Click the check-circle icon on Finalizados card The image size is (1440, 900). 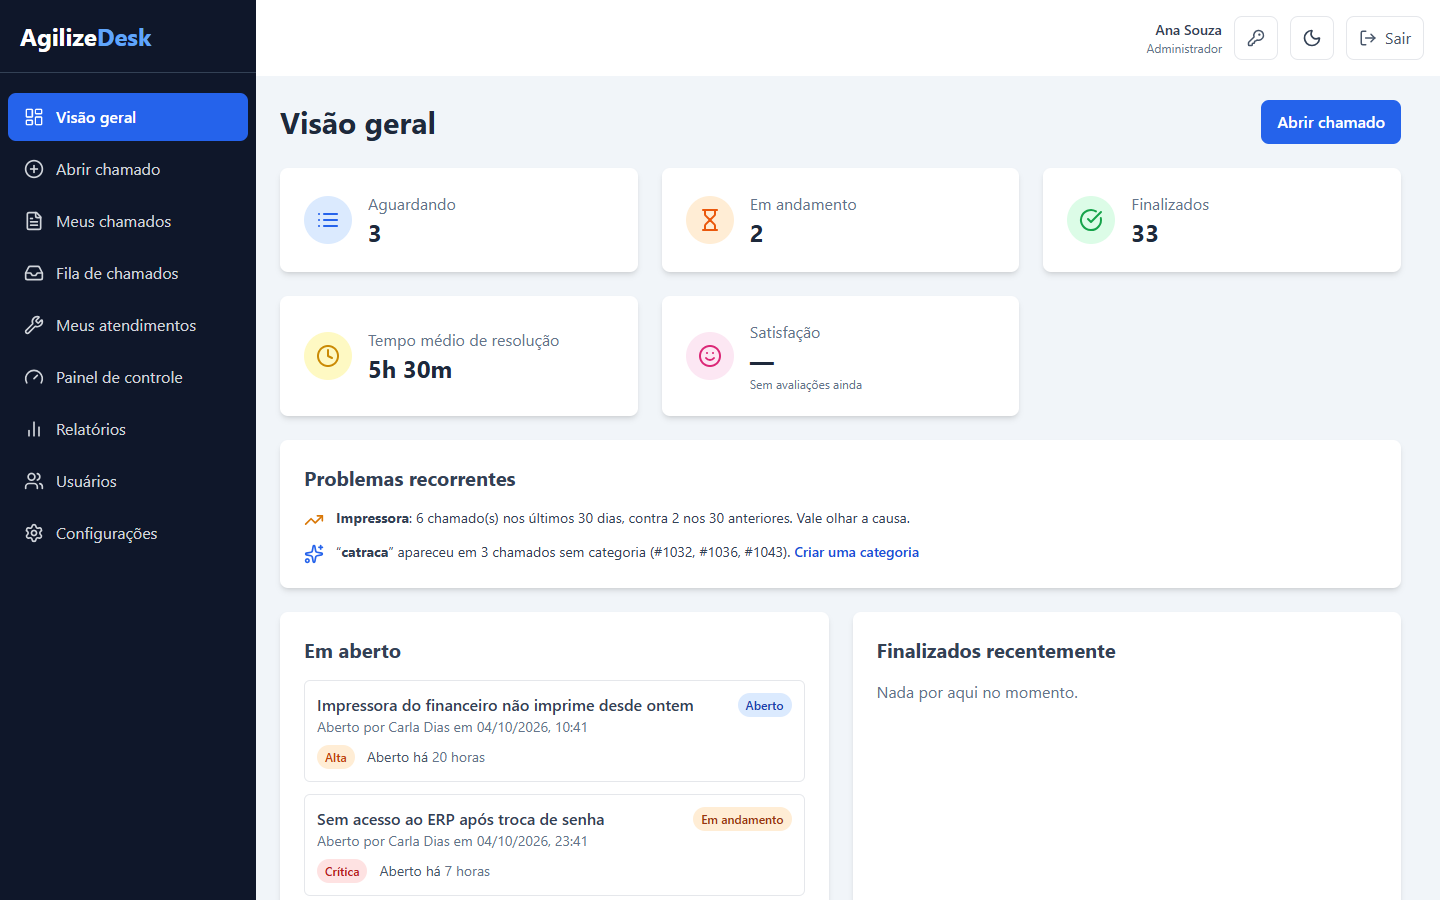[1091, 220]
